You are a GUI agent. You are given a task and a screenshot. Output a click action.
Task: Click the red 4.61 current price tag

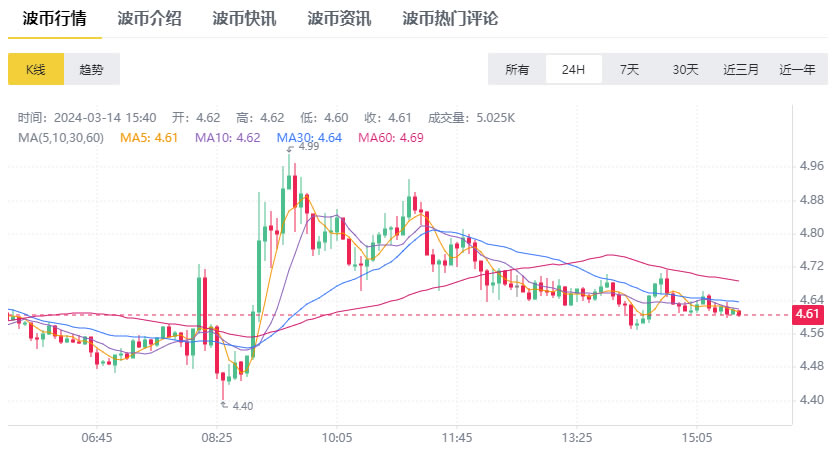tap(807, 314)
